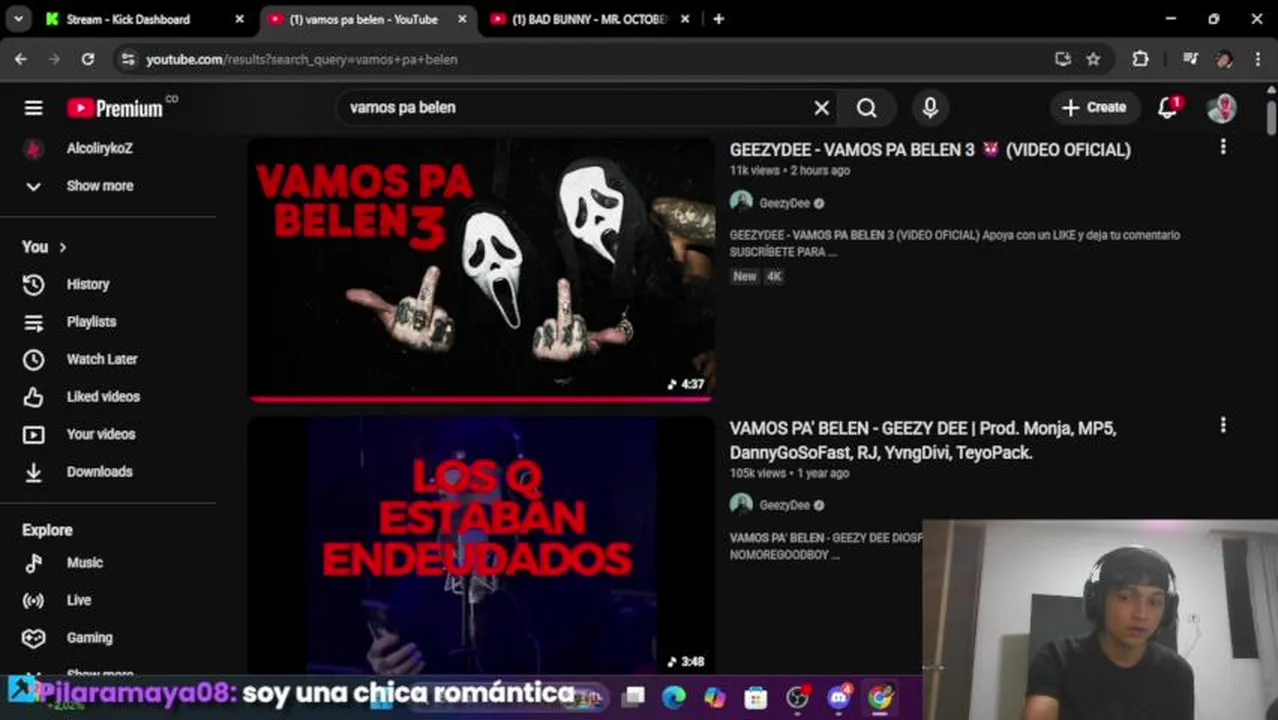Expand the You section chevron
This screenshot has width=1278, height=720.
pyautogui.click(x=63, y=247)
